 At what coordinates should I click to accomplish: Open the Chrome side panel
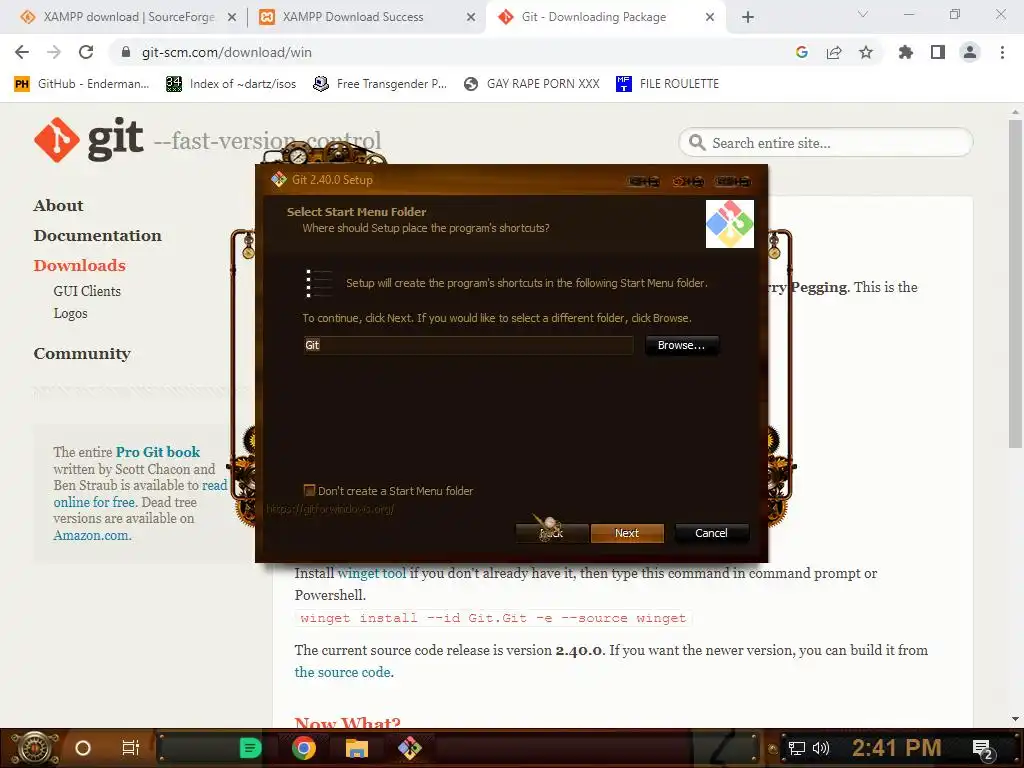pos(938,52)
